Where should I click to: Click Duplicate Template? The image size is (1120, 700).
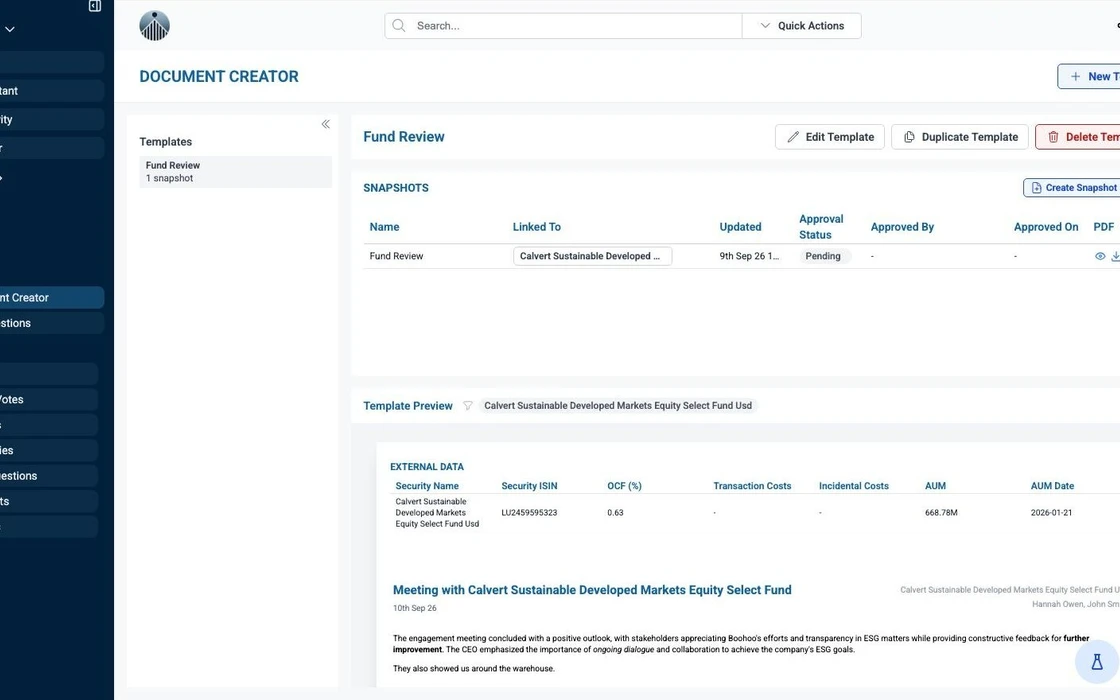[960, 137]
